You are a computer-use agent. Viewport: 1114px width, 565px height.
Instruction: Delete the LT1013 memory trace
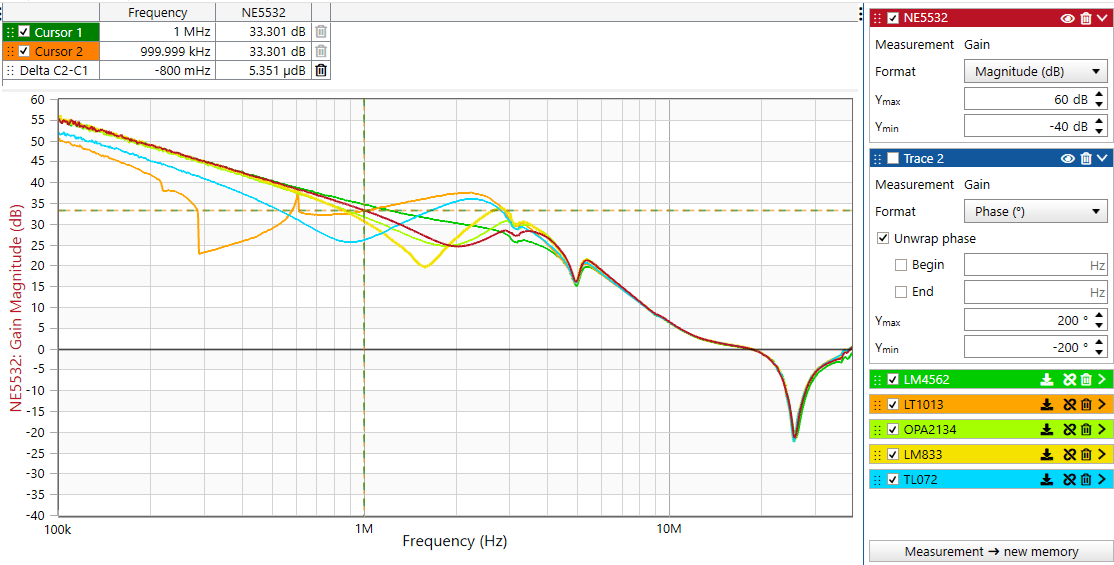tap(1086, 405)
